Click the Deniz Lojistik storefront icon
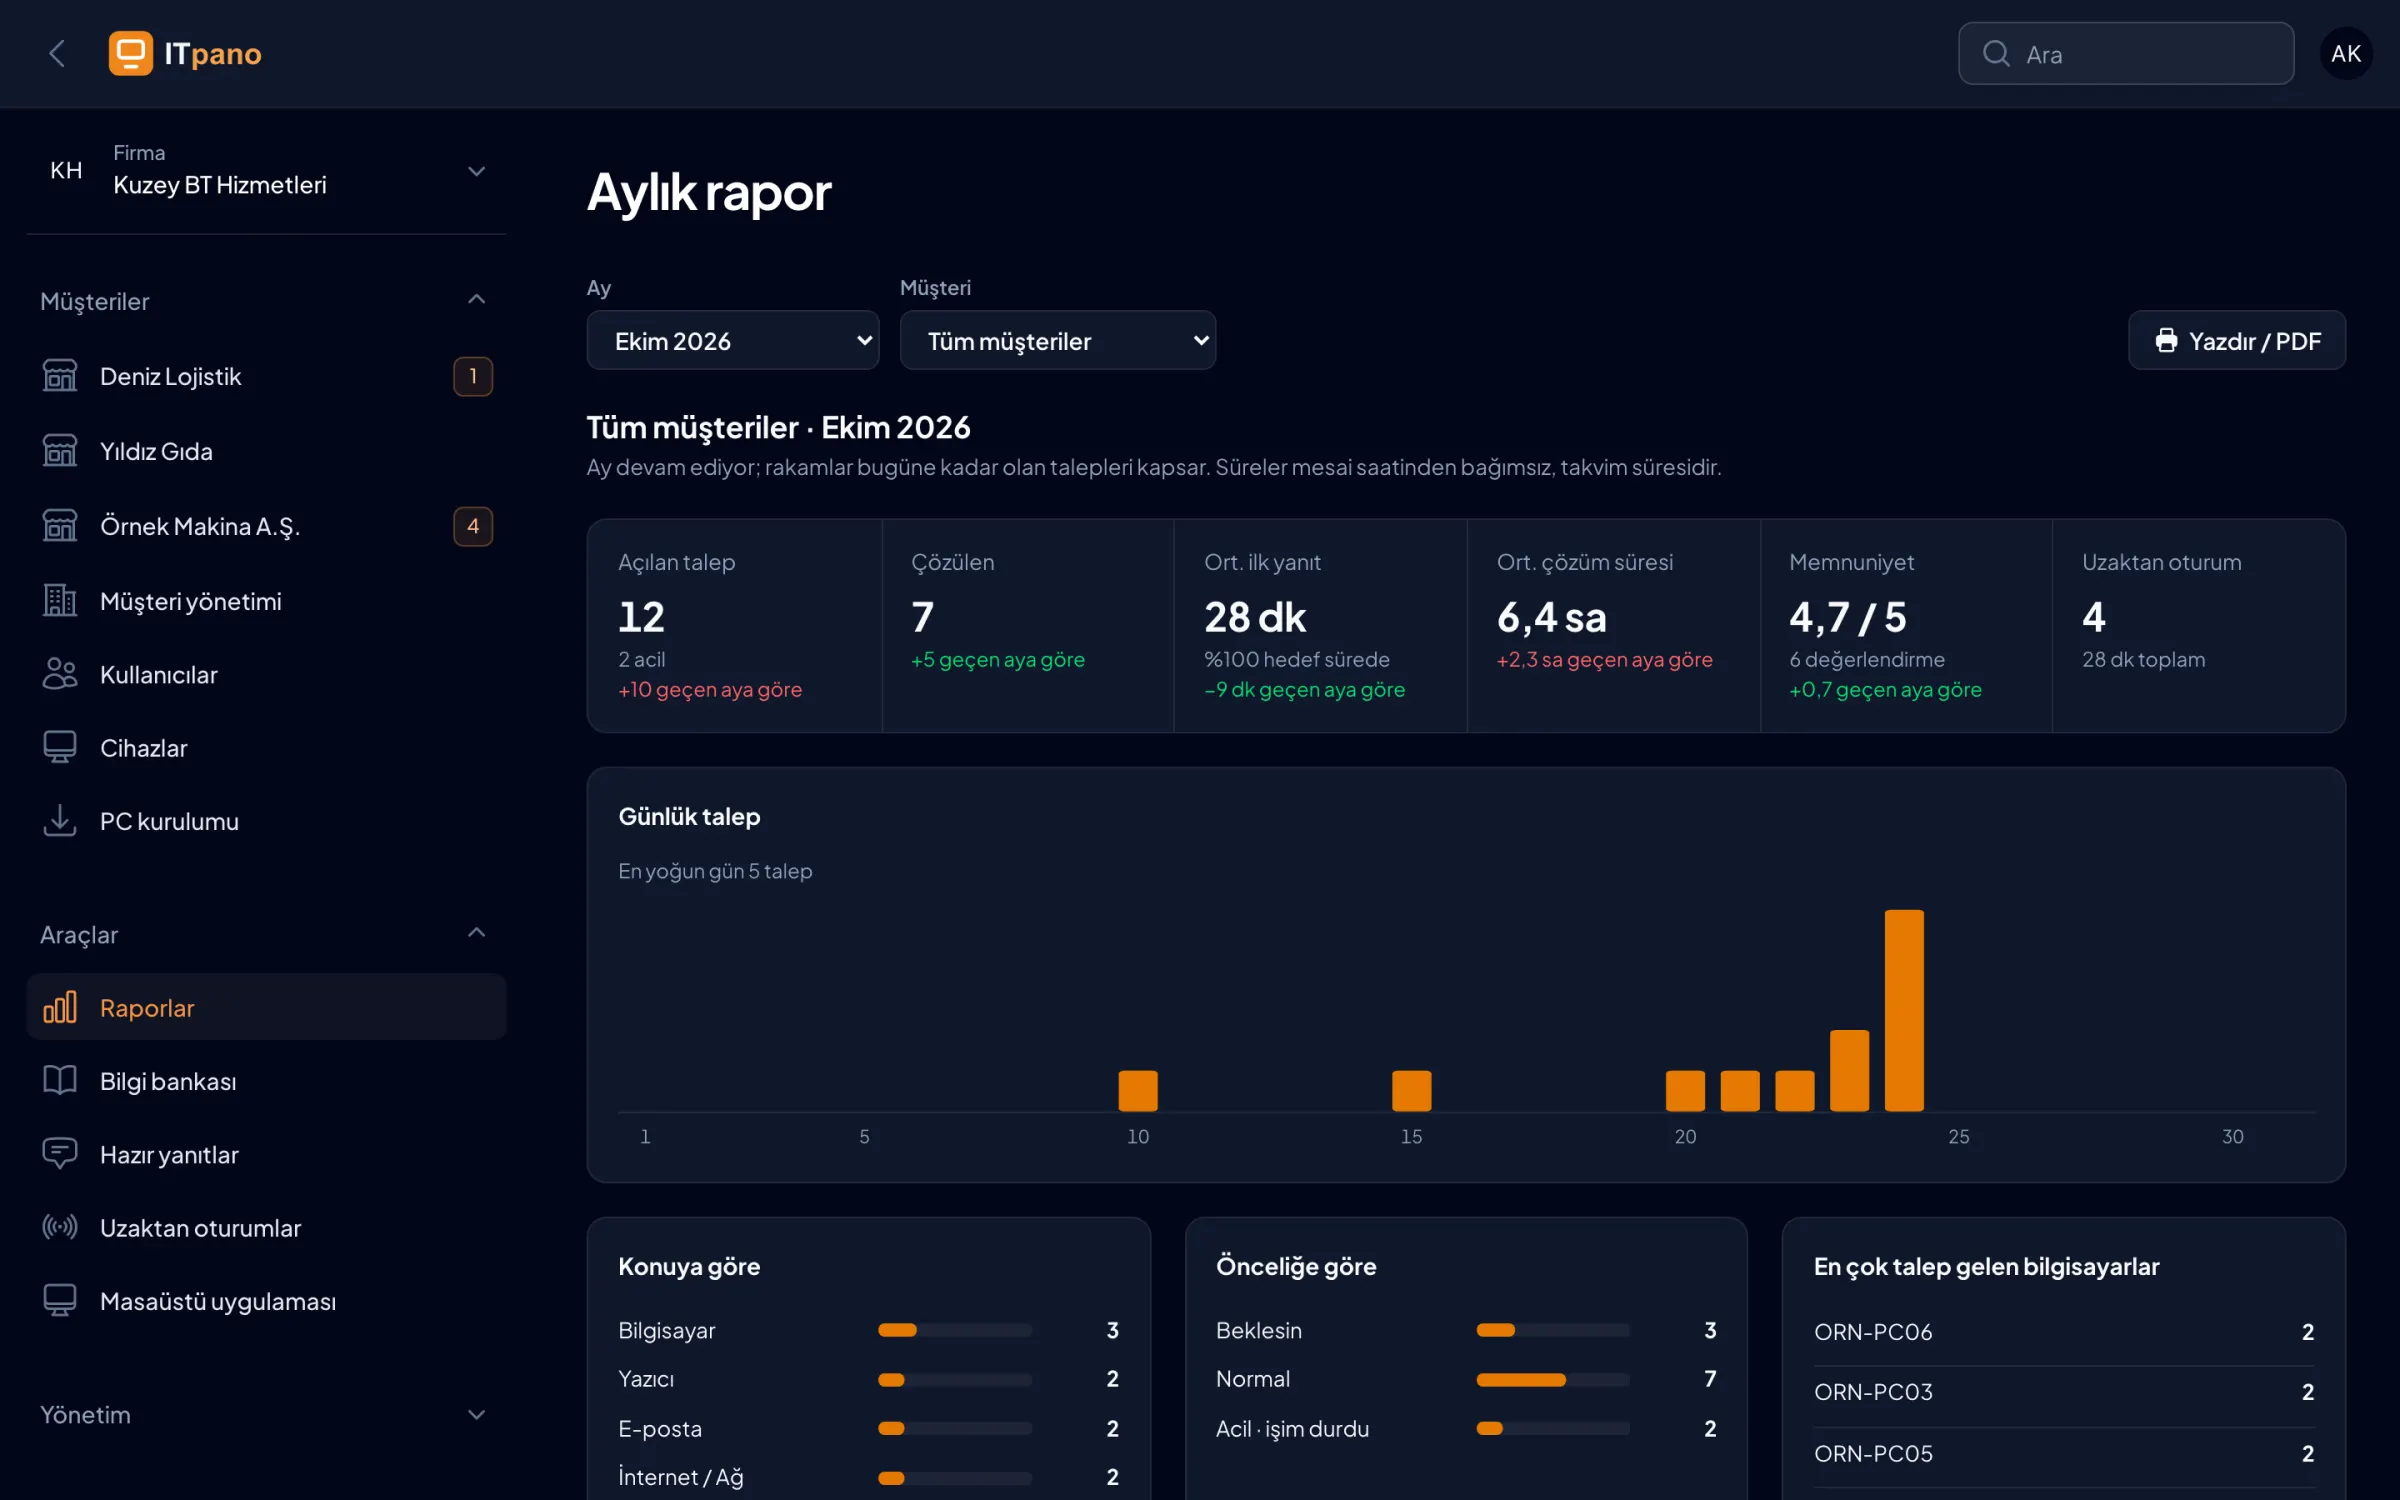 (x=60, y=376)
